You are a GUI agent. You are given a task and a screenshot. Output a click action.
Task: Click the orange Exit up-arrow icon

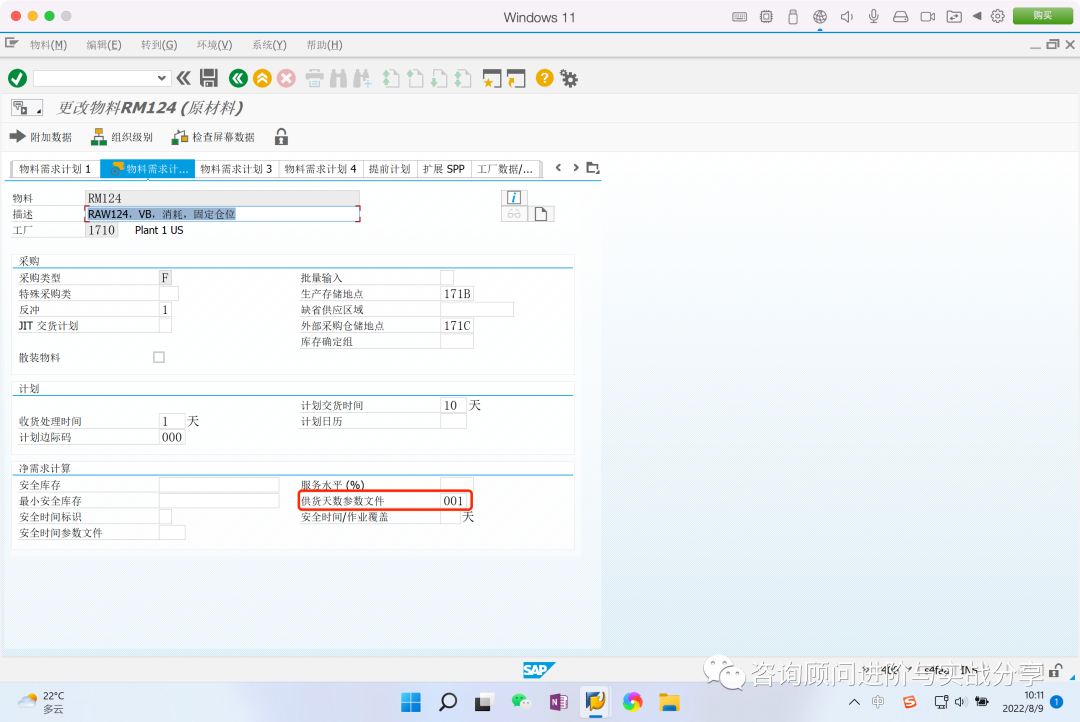point(262,79)
